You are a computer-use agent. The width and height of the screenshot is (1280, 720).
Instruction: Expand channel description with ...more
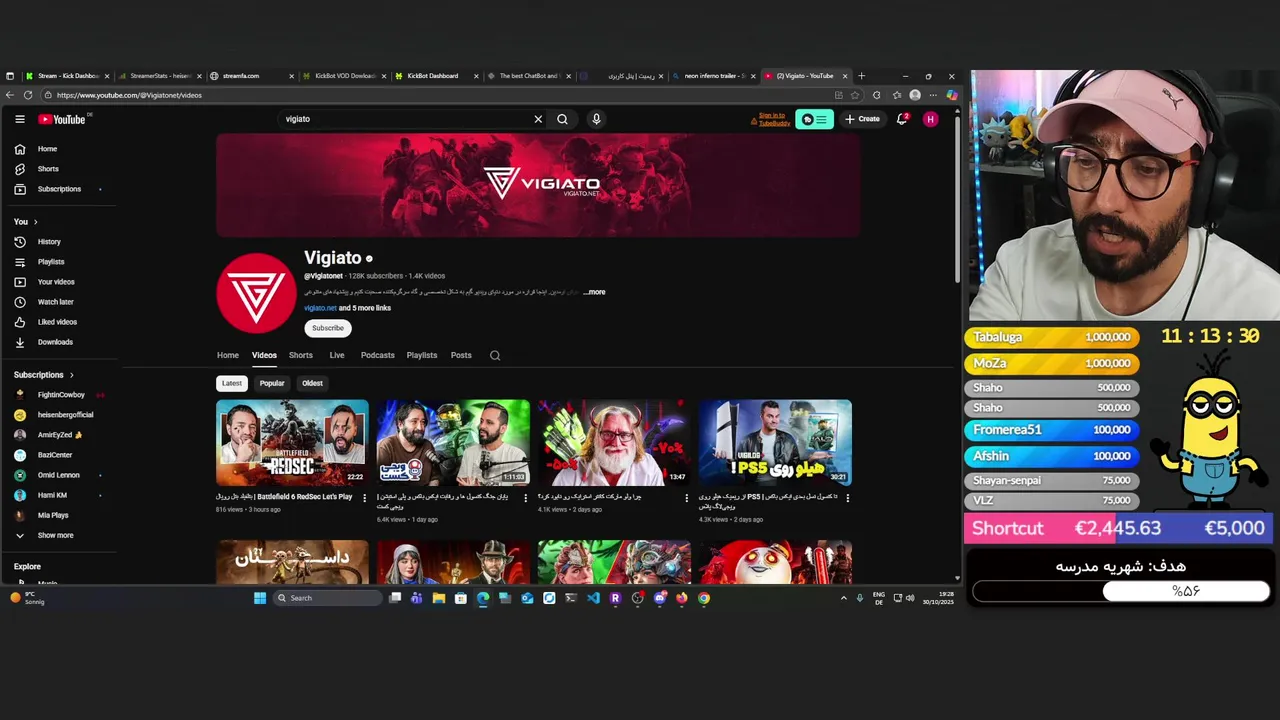tap(595, 292)
